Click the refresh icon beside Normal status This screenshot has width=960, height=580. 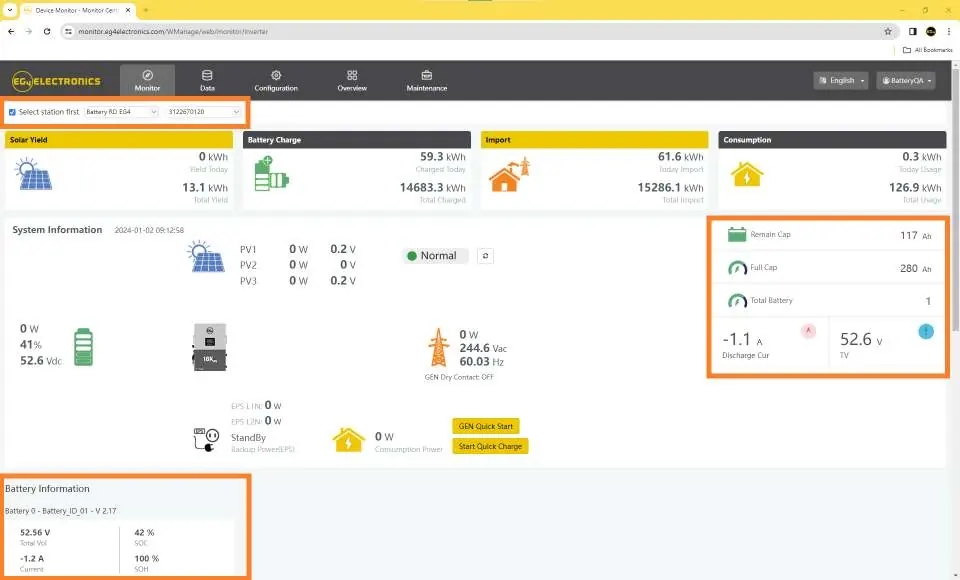[485, 255]
